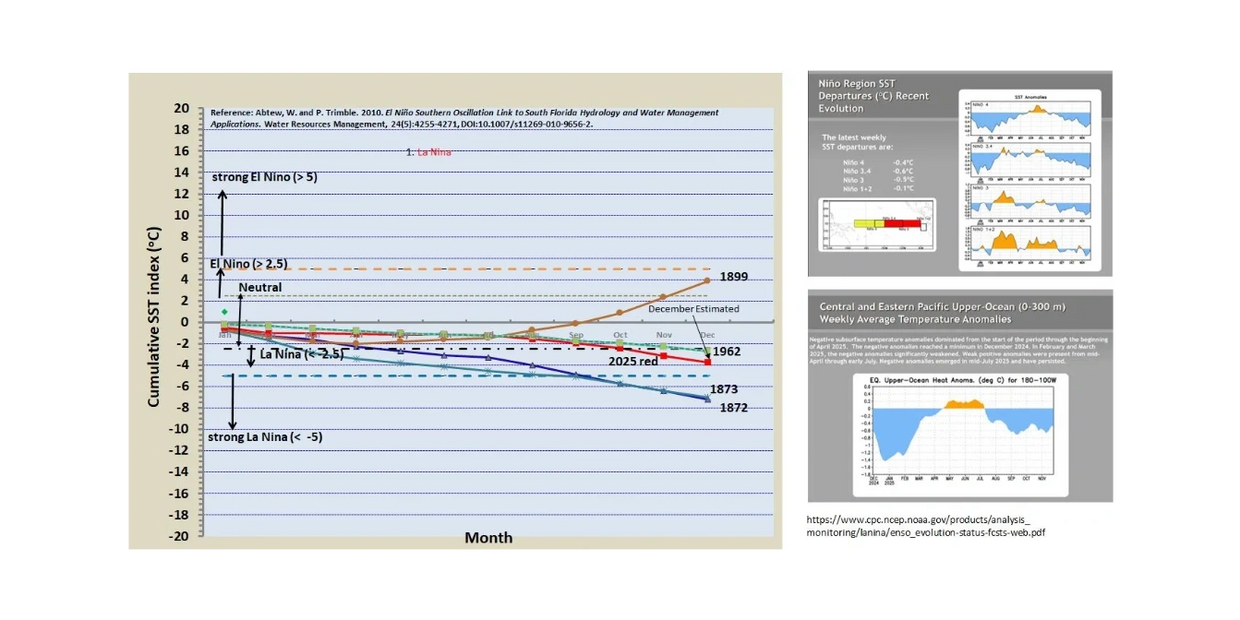Click the 1899 series end label
The width and height of the screenshot is (1240, 620).
[x=733, y=276]
